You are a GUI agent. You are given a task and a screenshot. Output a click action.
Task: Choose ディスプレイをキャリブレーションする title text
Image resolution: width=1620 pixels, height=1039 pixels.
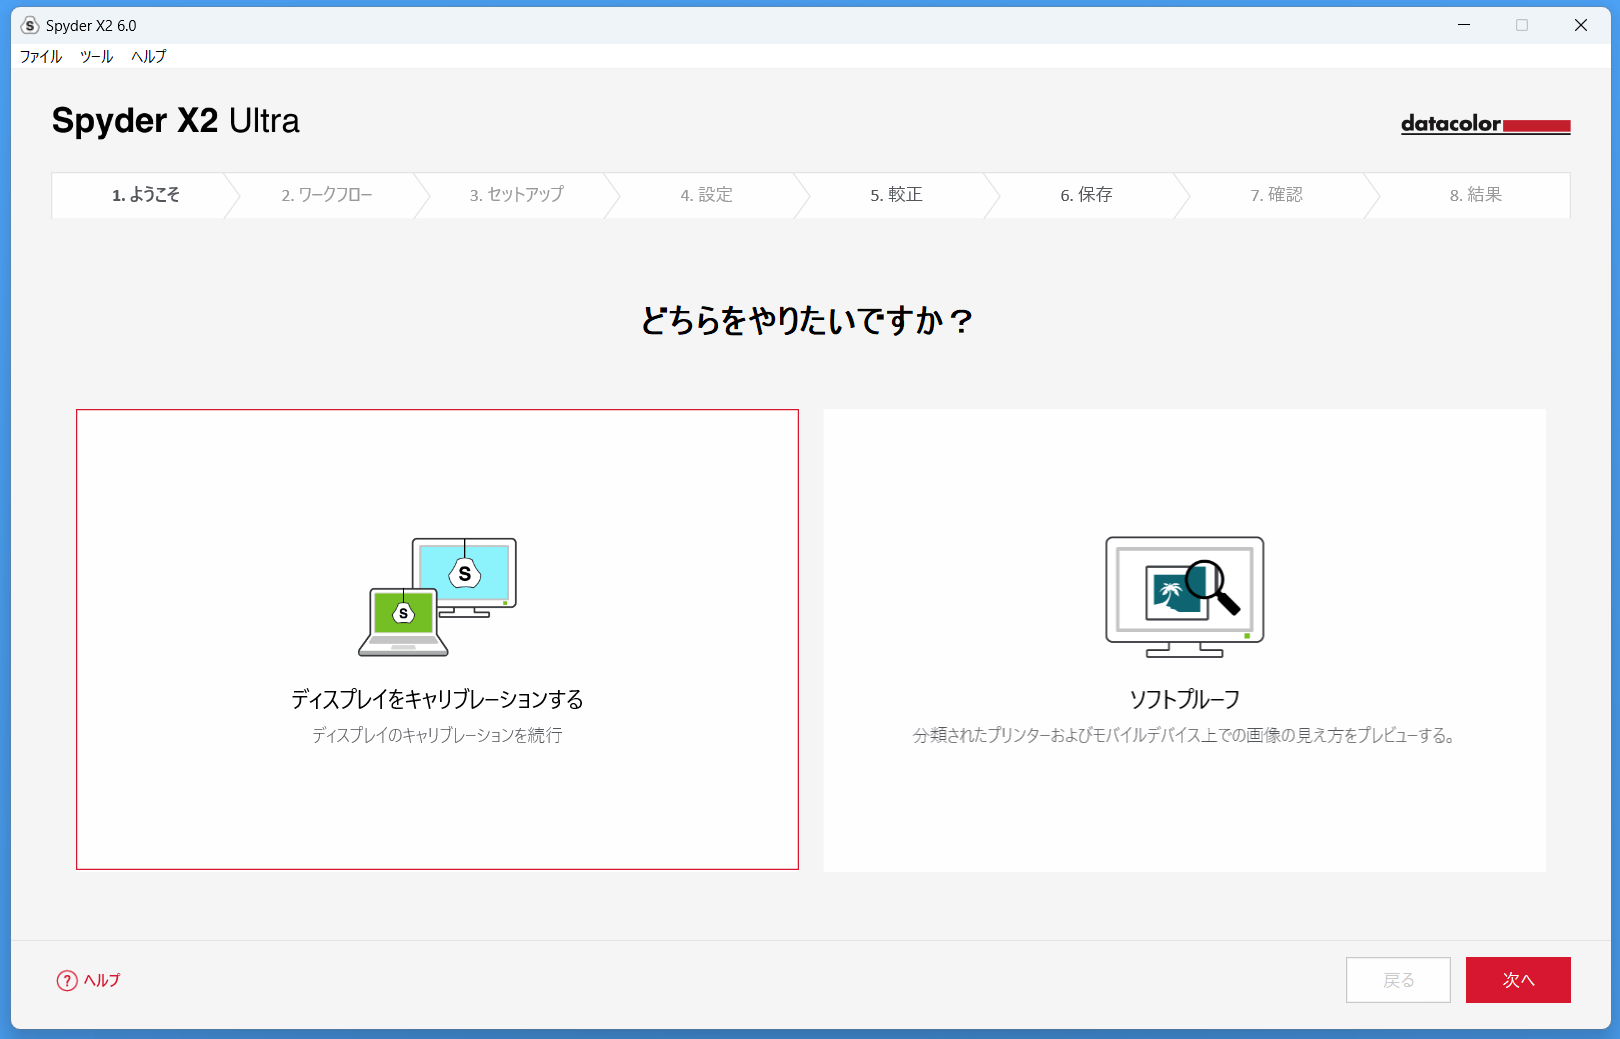(438, 700)
